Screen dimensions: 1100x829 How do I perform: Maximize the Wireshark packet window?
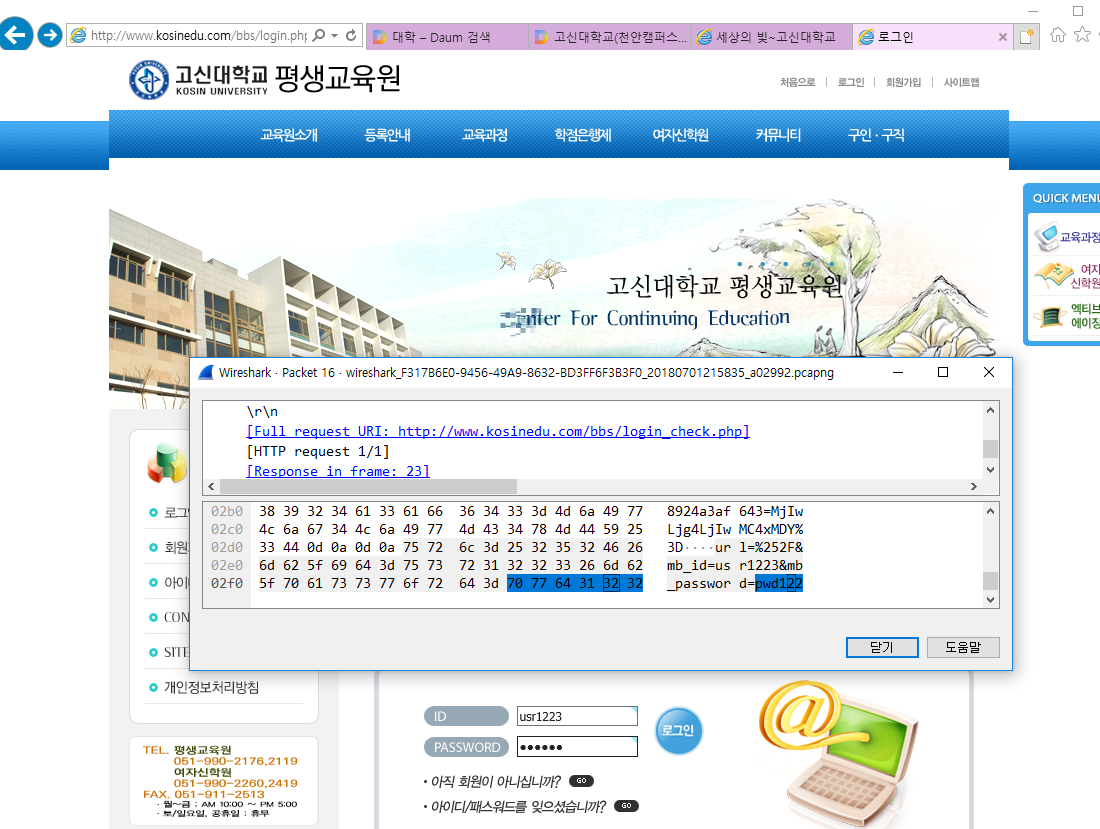943,372
